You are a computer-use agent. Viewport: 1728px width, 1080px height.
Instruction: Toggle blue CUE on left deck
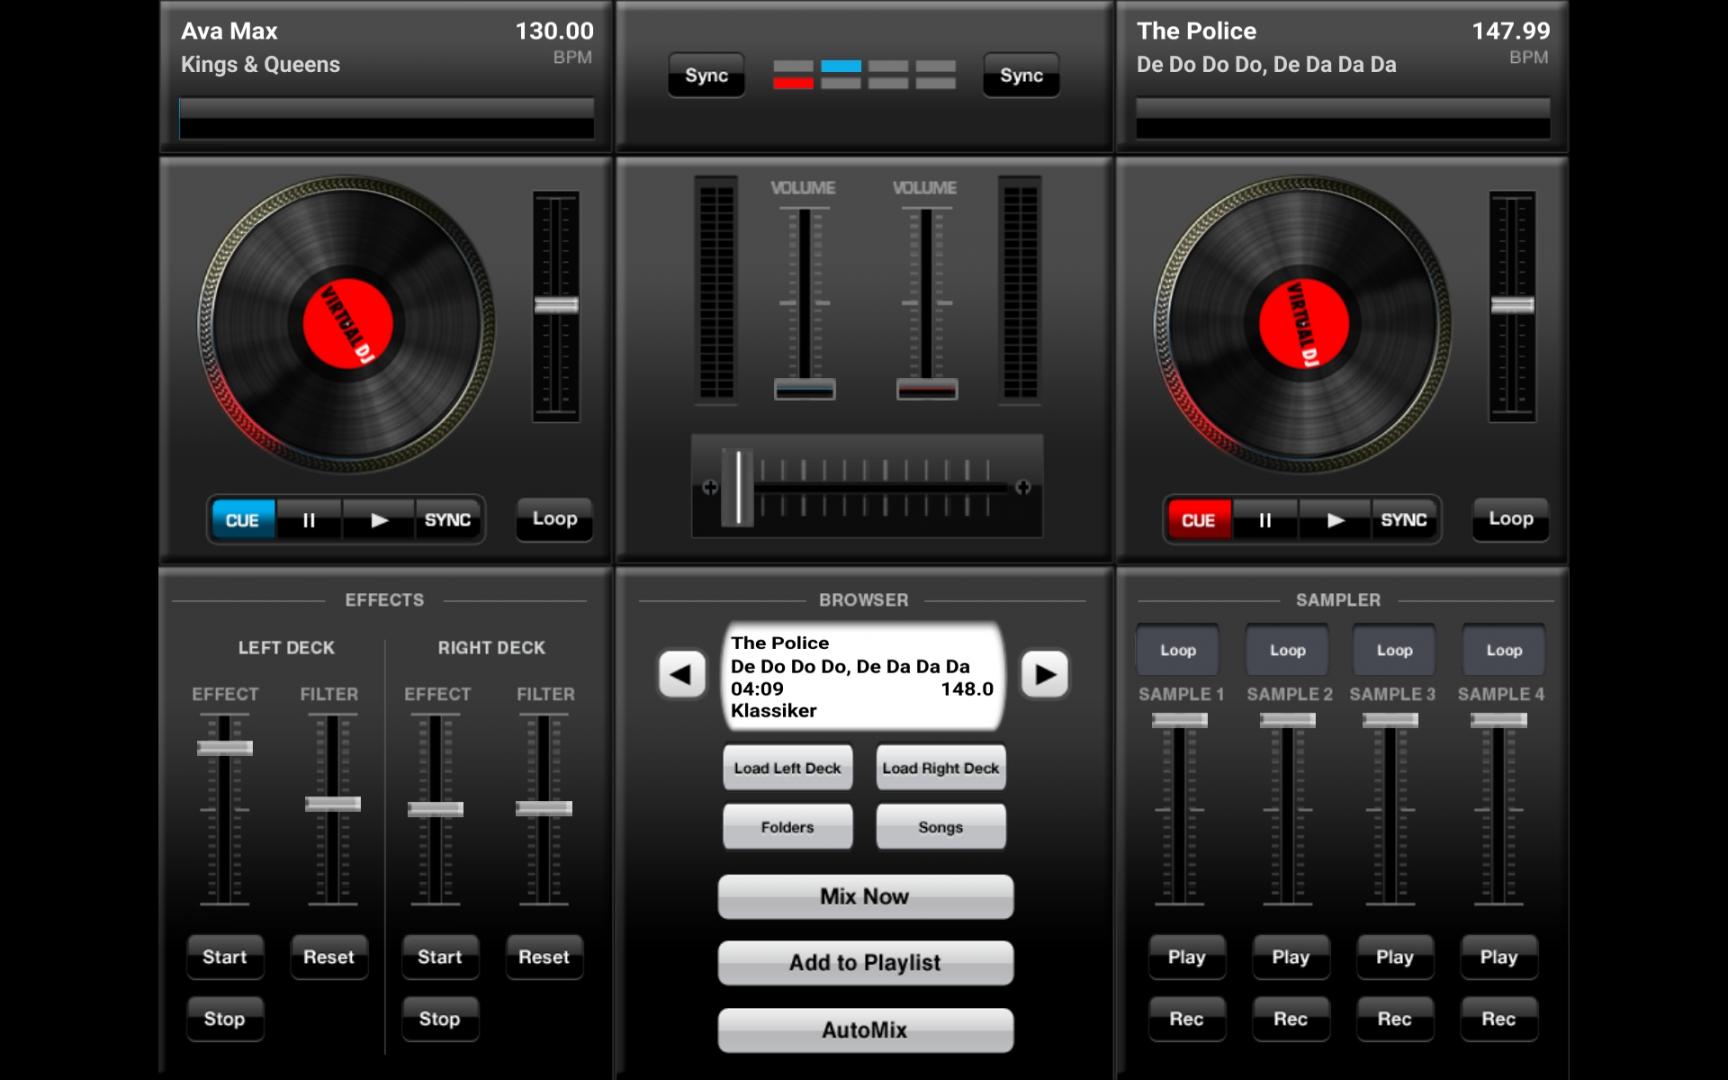click(243, 520)
